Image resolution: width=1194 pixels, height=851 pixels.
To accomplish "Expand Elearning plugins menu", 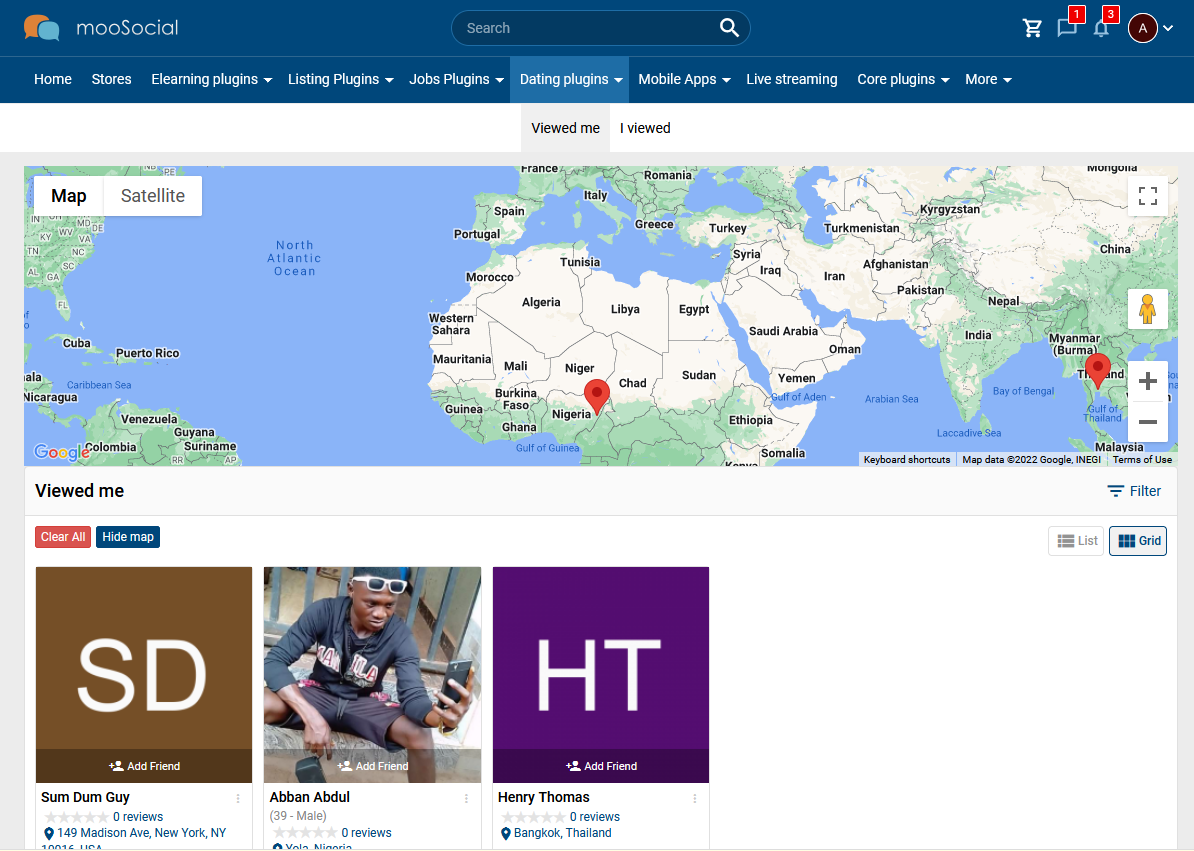I will [x=212, y=79].
